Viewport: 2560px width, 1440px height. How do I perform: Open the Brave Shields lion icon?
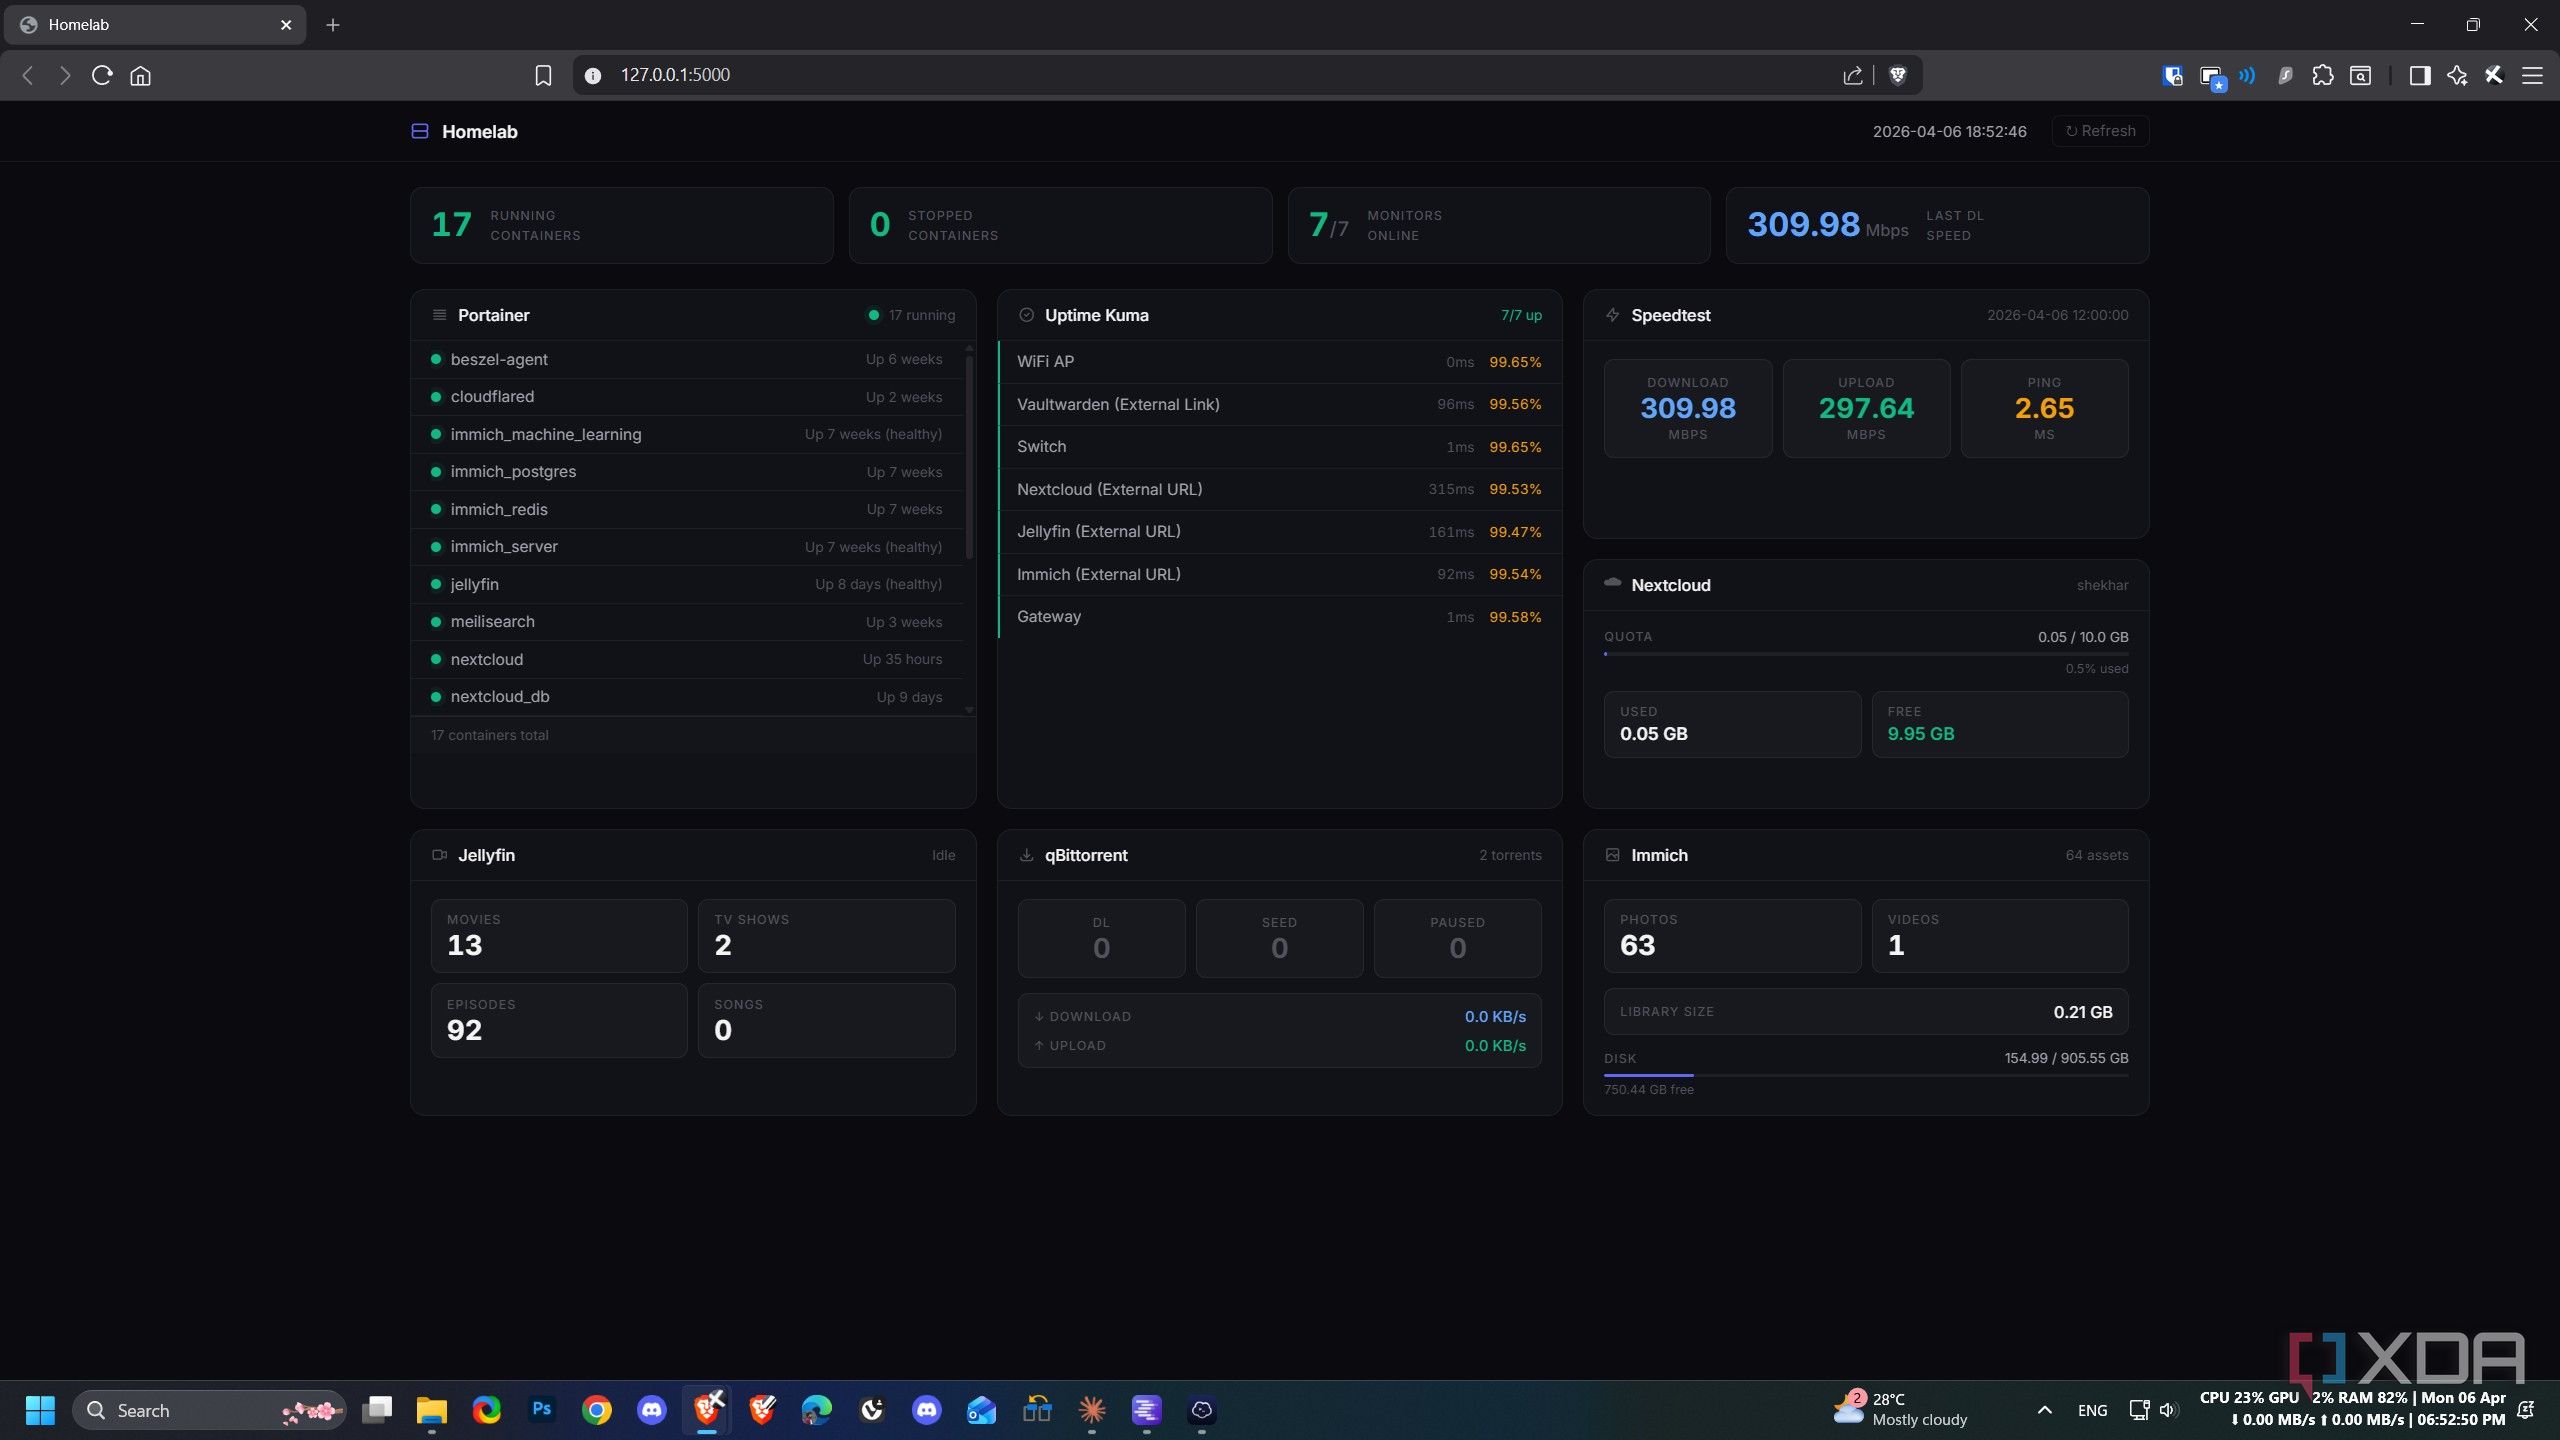[1897, 75]
